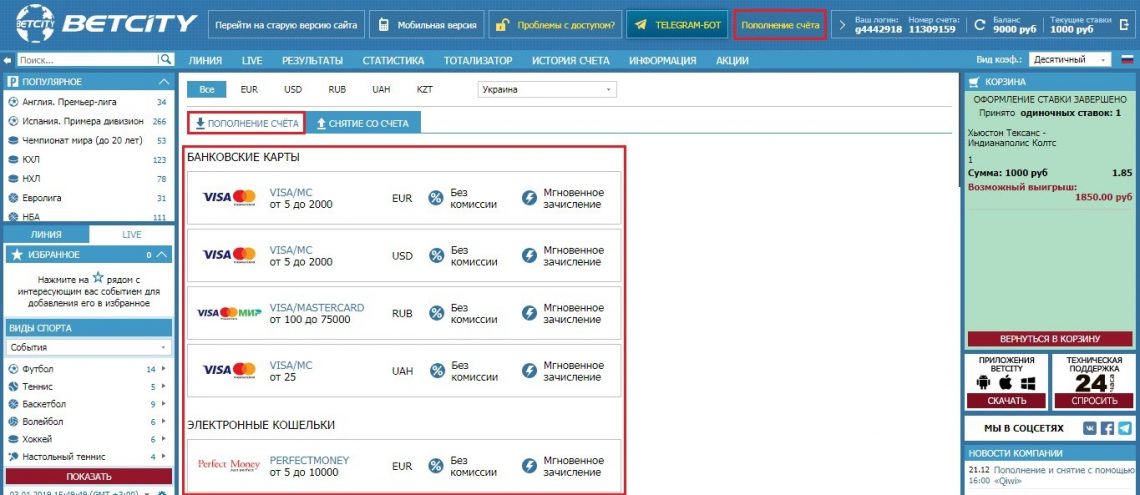This screenshot has width=1140, height=495.
Task: Click the Windows app icon
Action: (x=1028, y=383)
